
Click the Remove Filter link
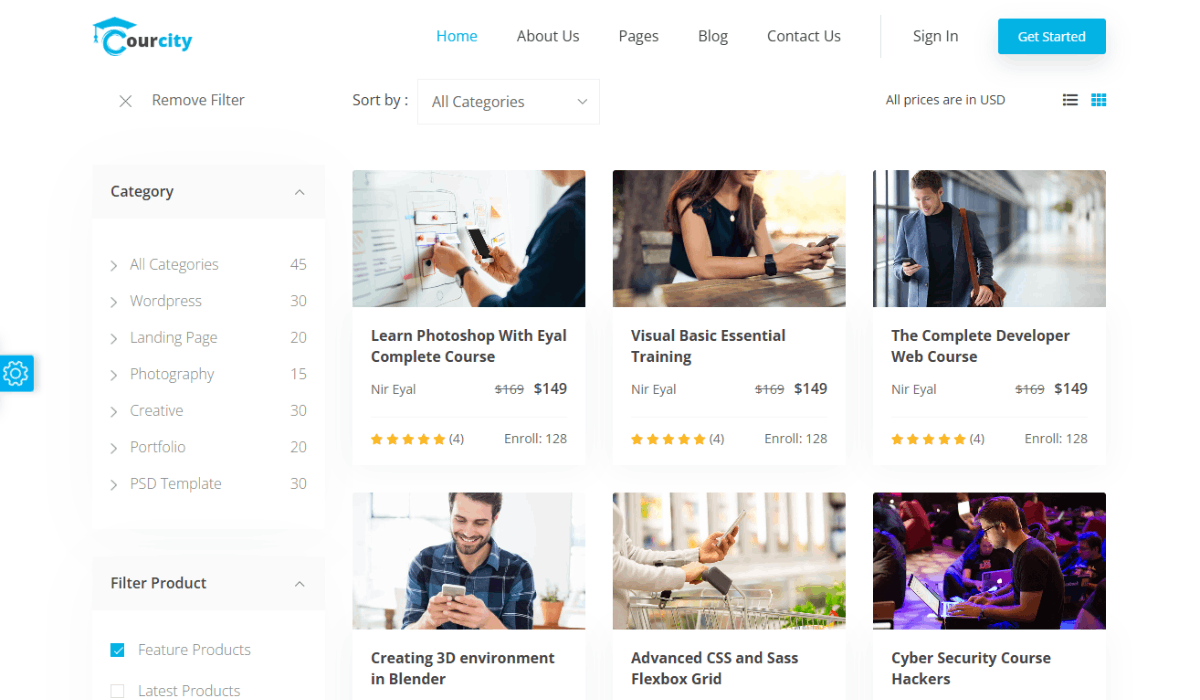(x=198, y=100)
